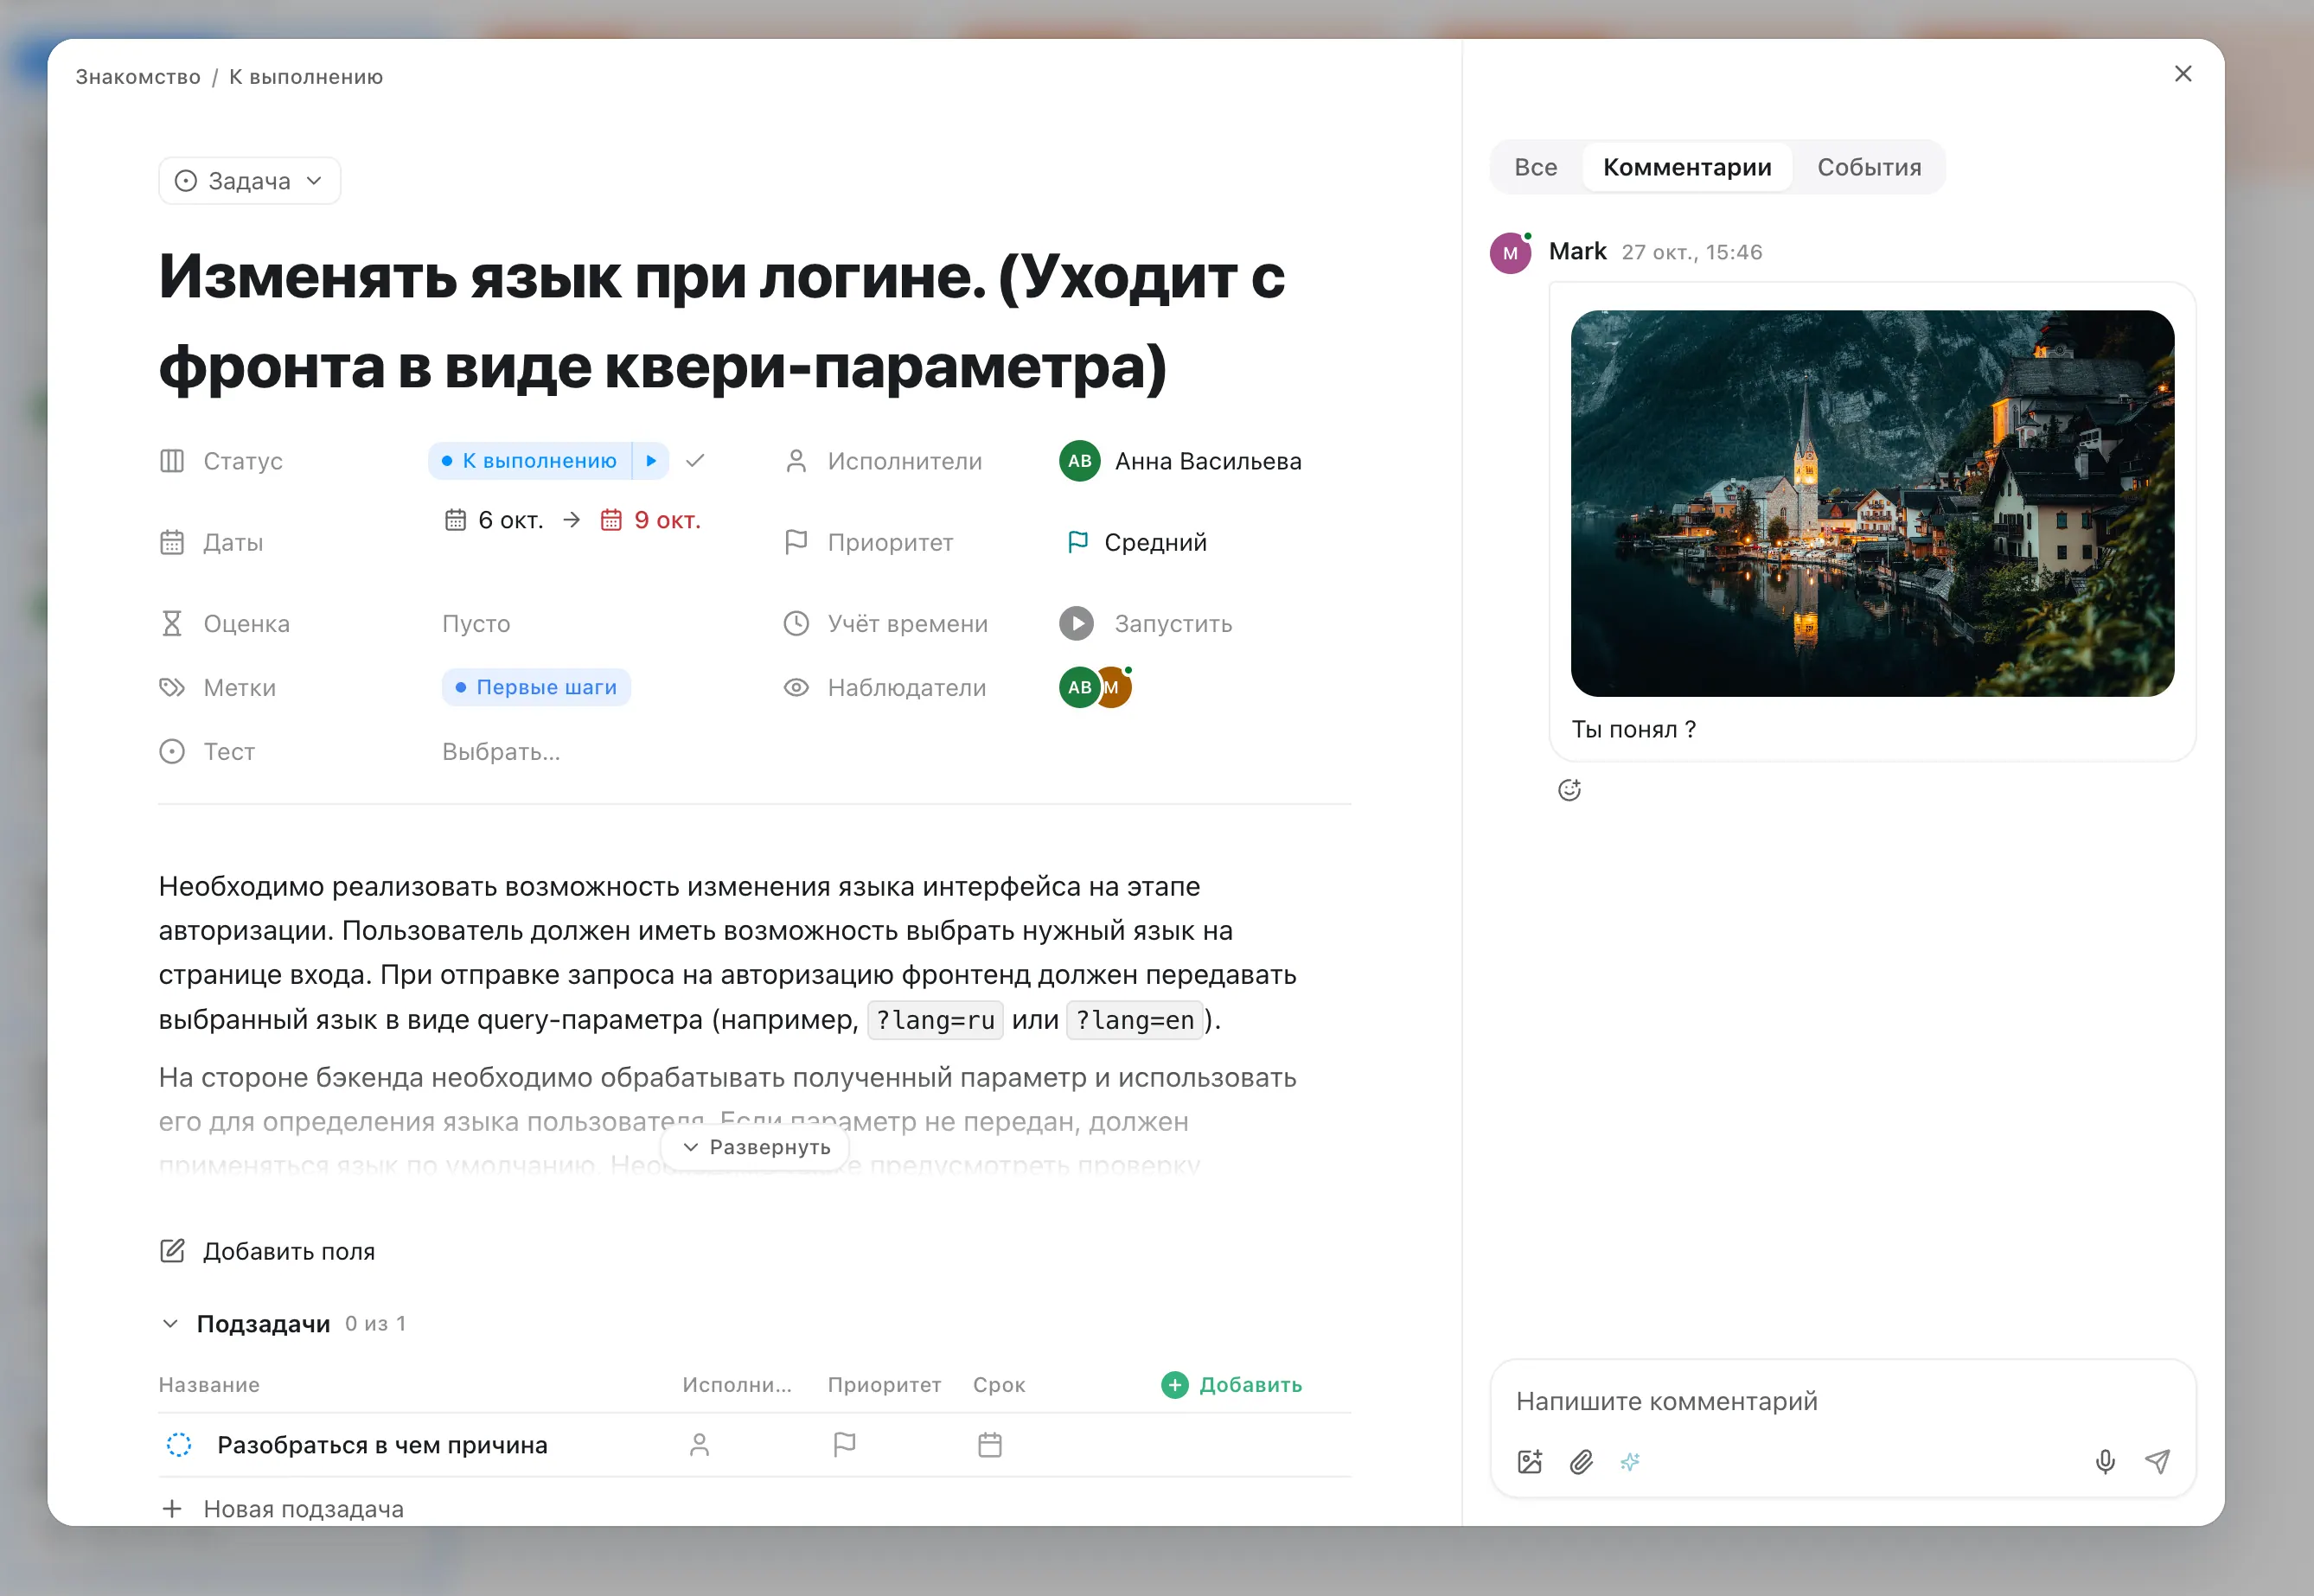2314x1596 pixels.
Task: Toggle the subtask status circle
Action: pyautogui.click(x=179, y=1445)
